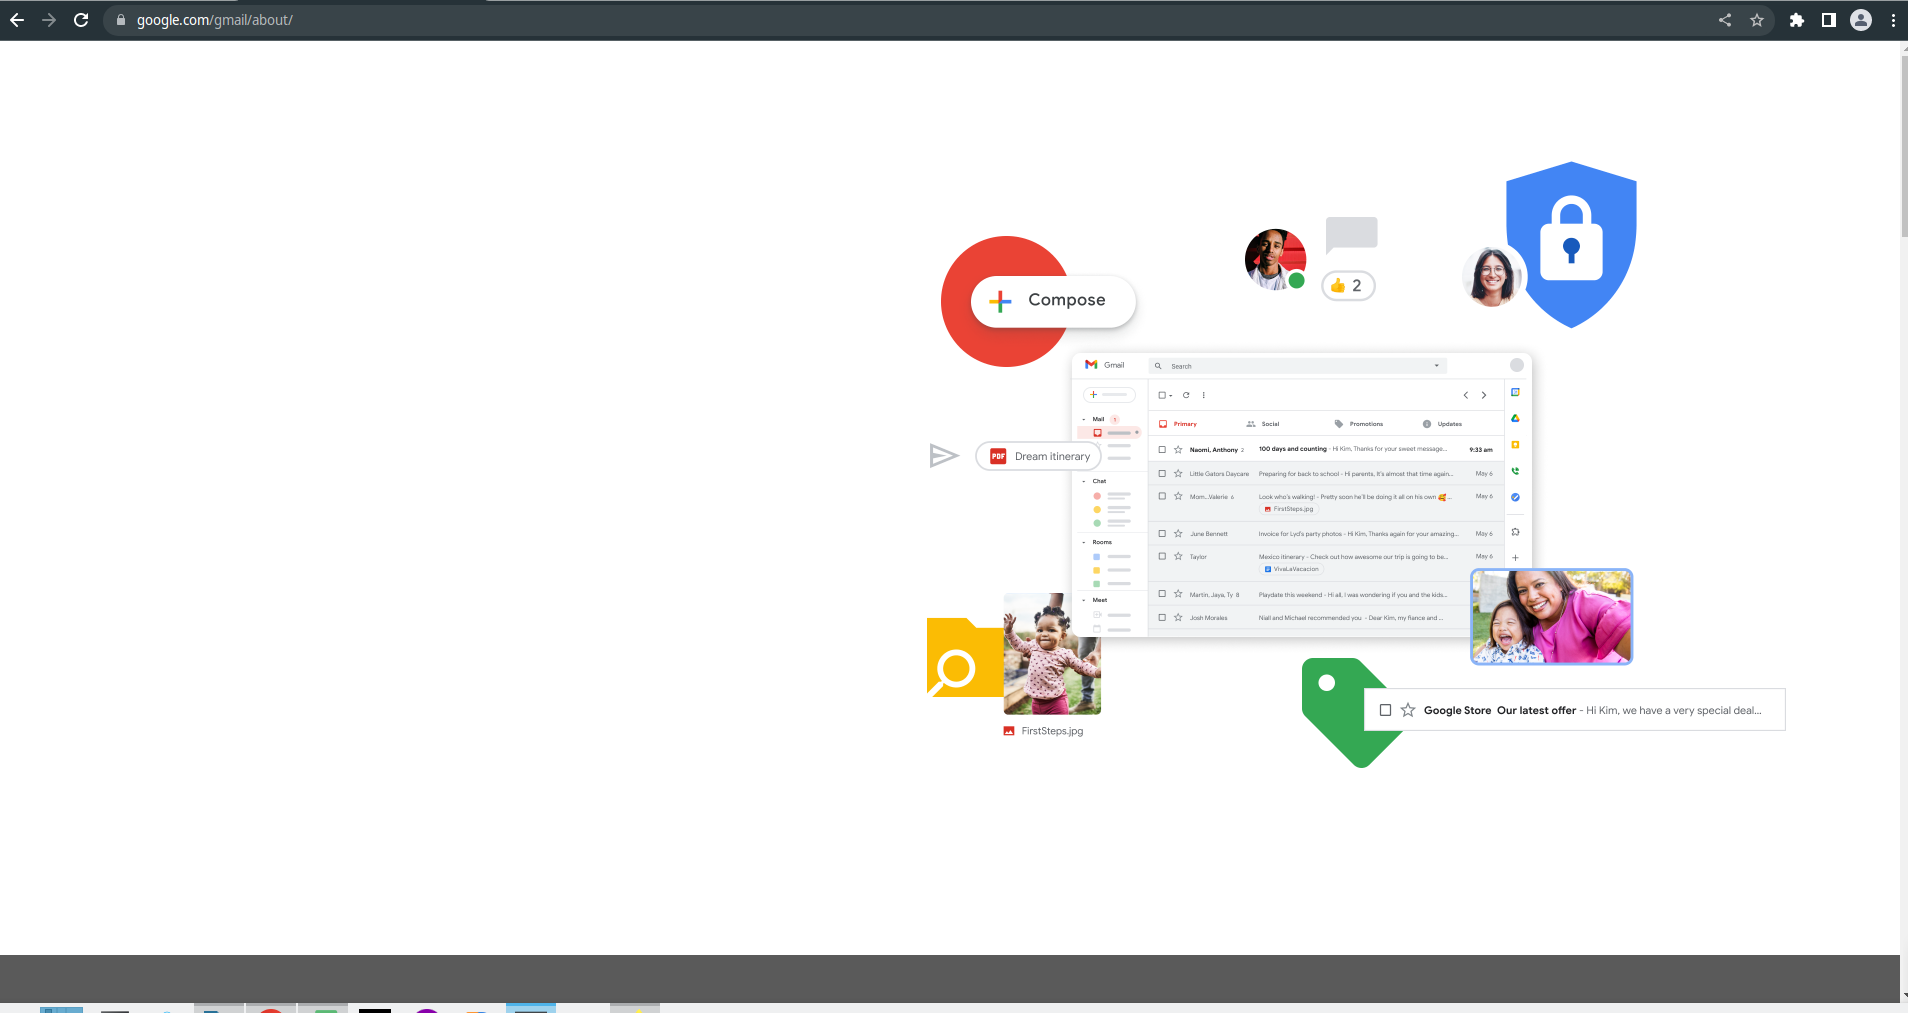1908x1013 pixels.
Task: Open Google Drive side panel icon
Action: (1515, 418)
